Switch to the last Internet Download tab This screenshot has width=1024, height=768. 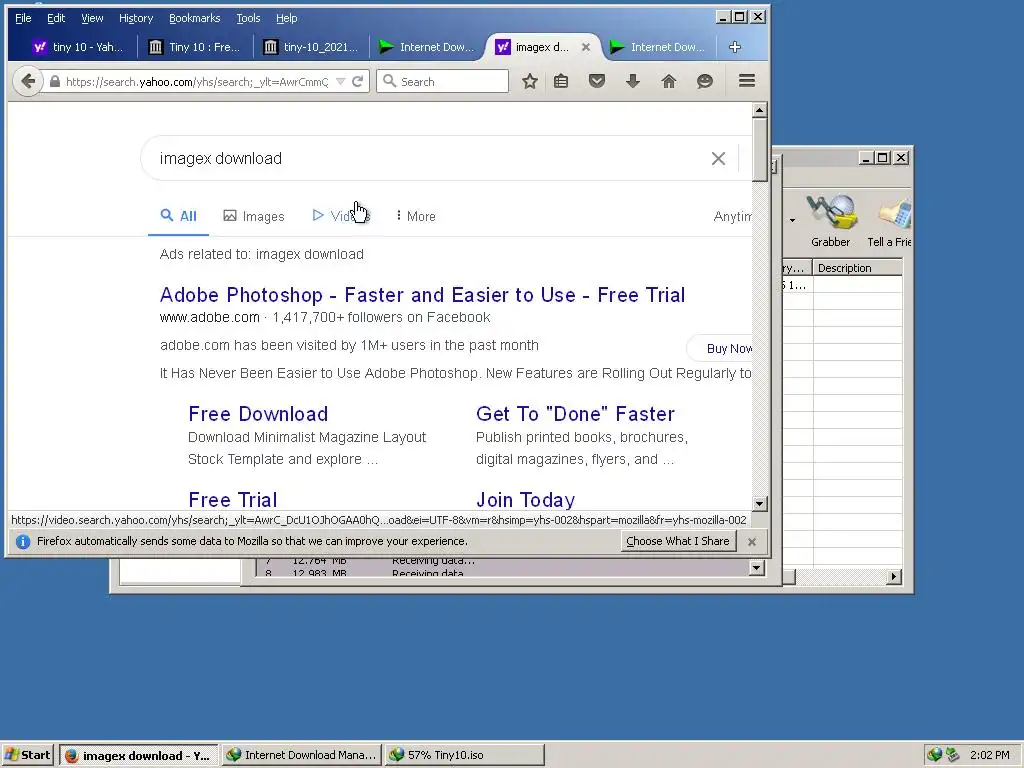click(658, 47)
